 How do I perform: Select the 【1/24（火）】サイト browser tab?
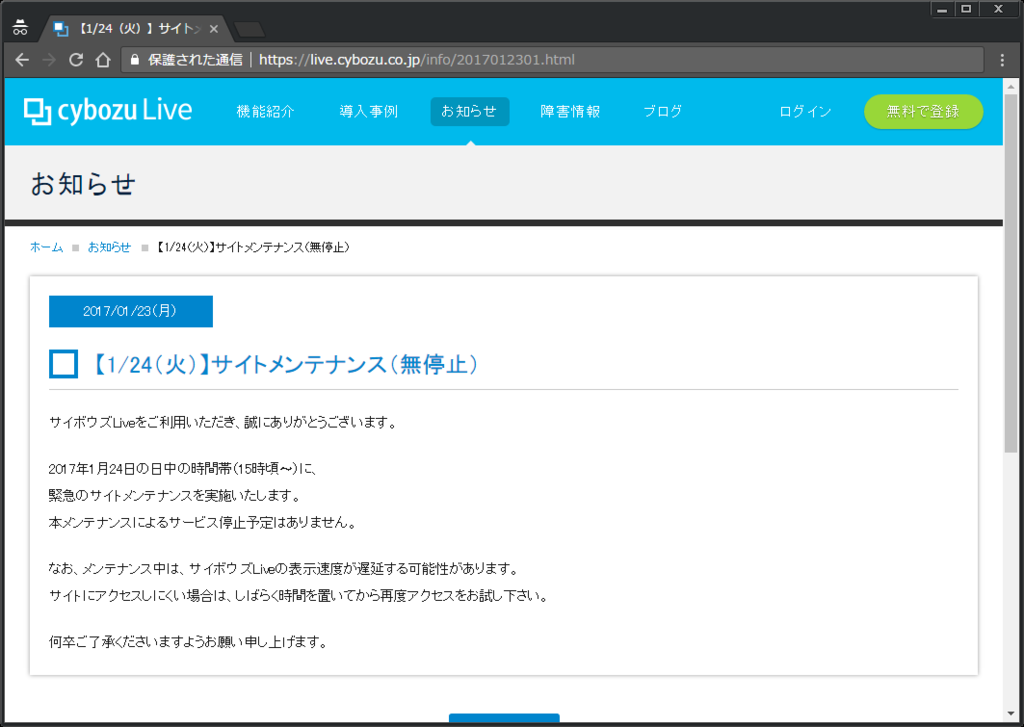134,29
